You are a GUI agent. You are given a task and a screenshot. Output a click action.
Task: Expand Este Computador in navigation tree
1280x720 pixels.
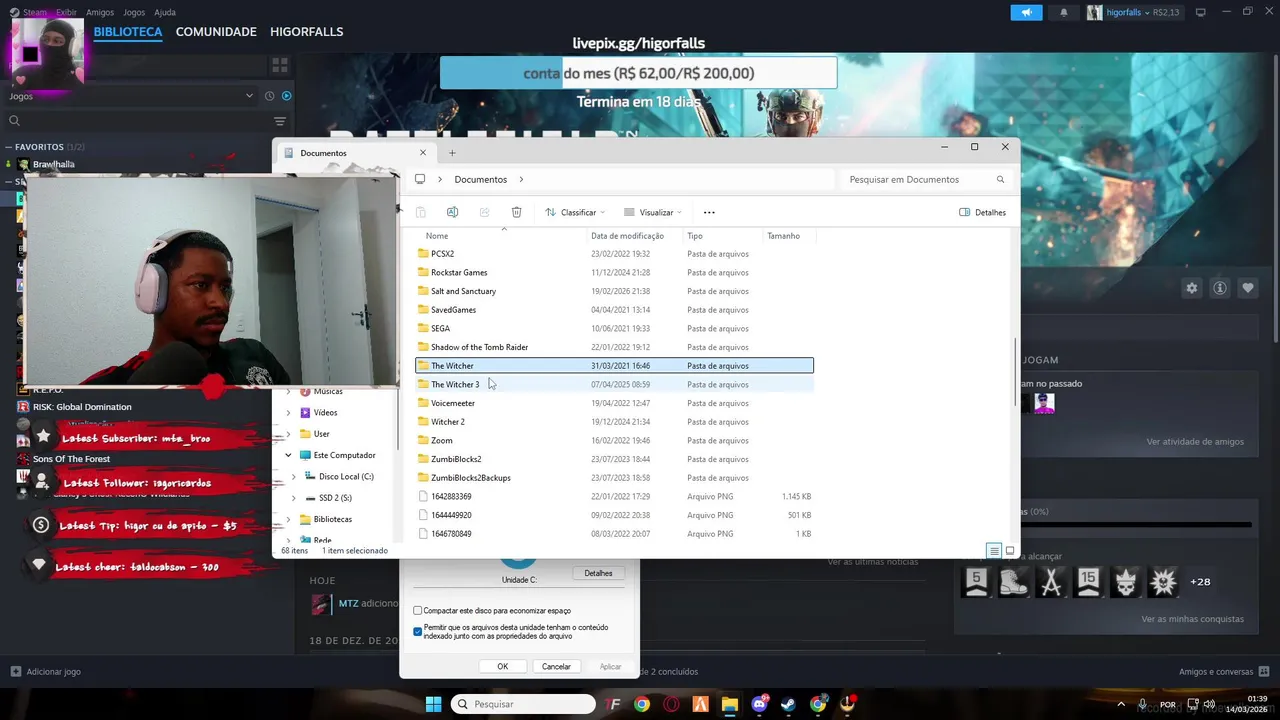point(289,455)
